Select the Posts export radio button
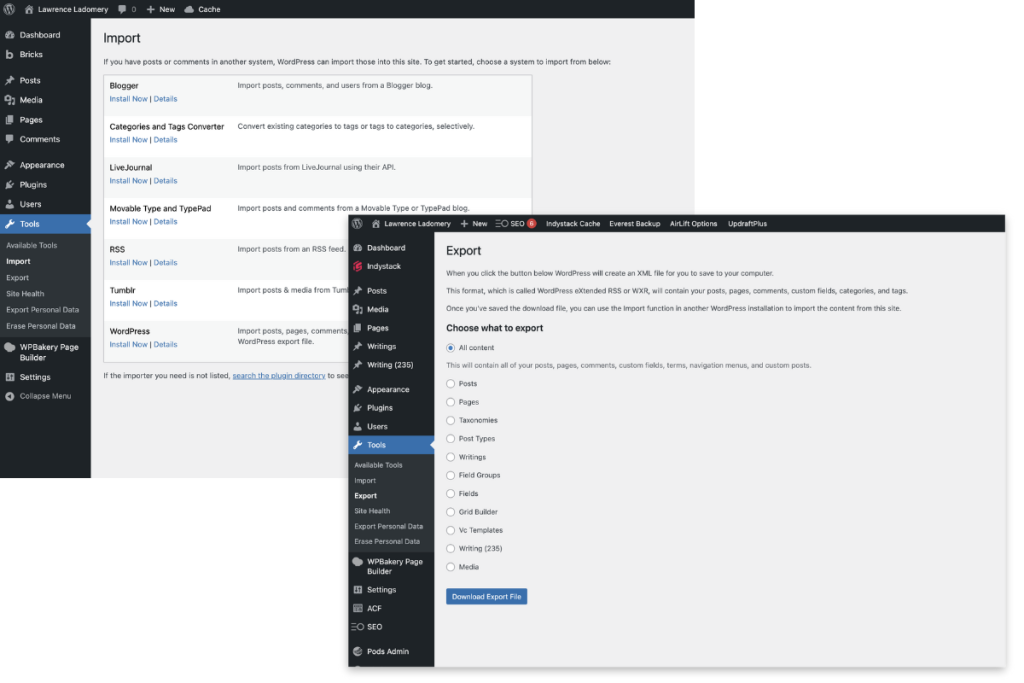Screen dimensions: 1024x683 [x=451, y=384]
